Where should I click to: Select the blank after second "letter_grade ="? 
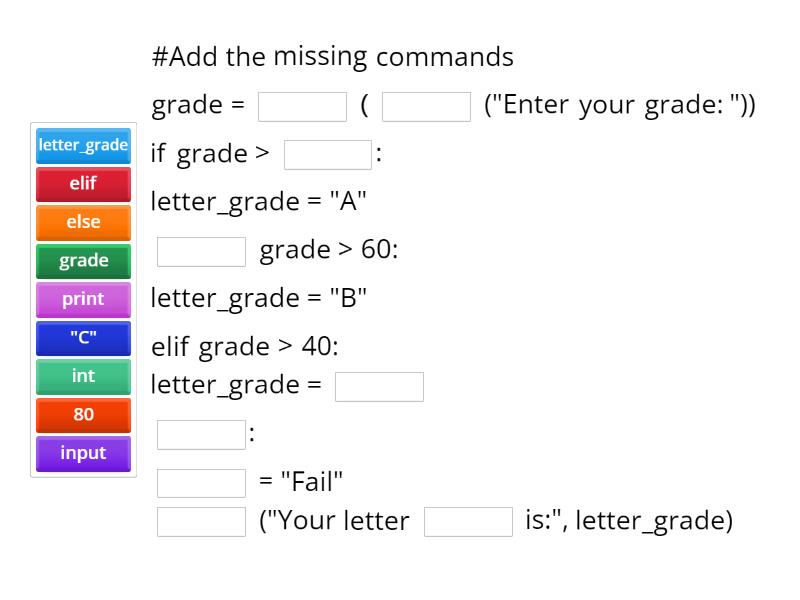[x=379, y=387]
